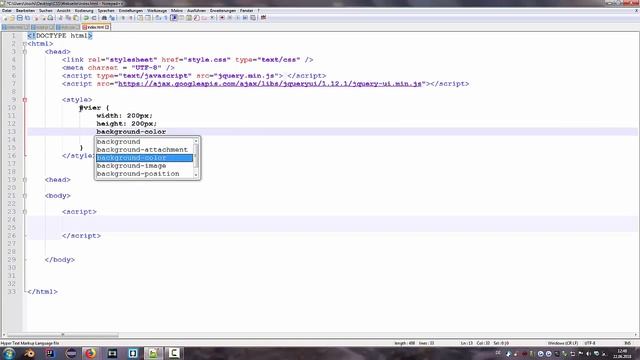Click the Redo toolbar icon
640x360 pixels.
[94, 18]
